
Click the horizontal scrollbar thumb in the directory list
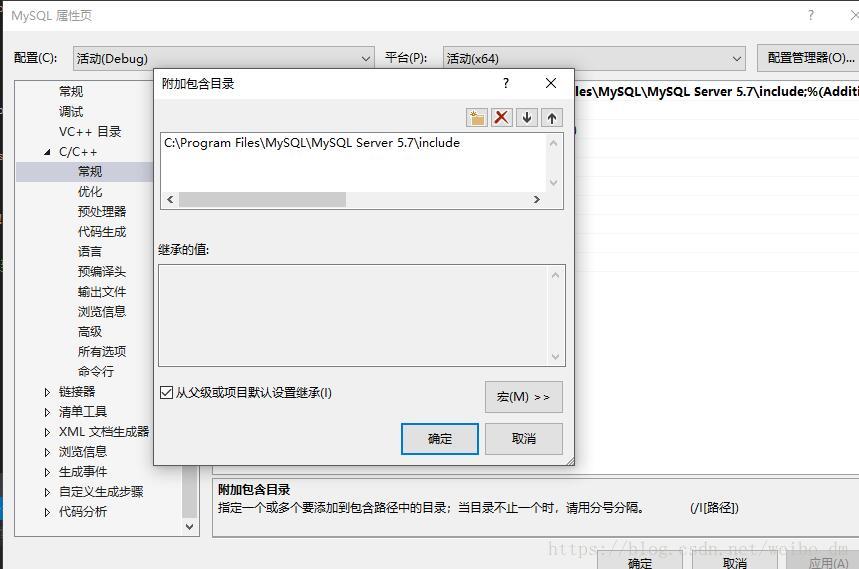[x=262, y=199]
